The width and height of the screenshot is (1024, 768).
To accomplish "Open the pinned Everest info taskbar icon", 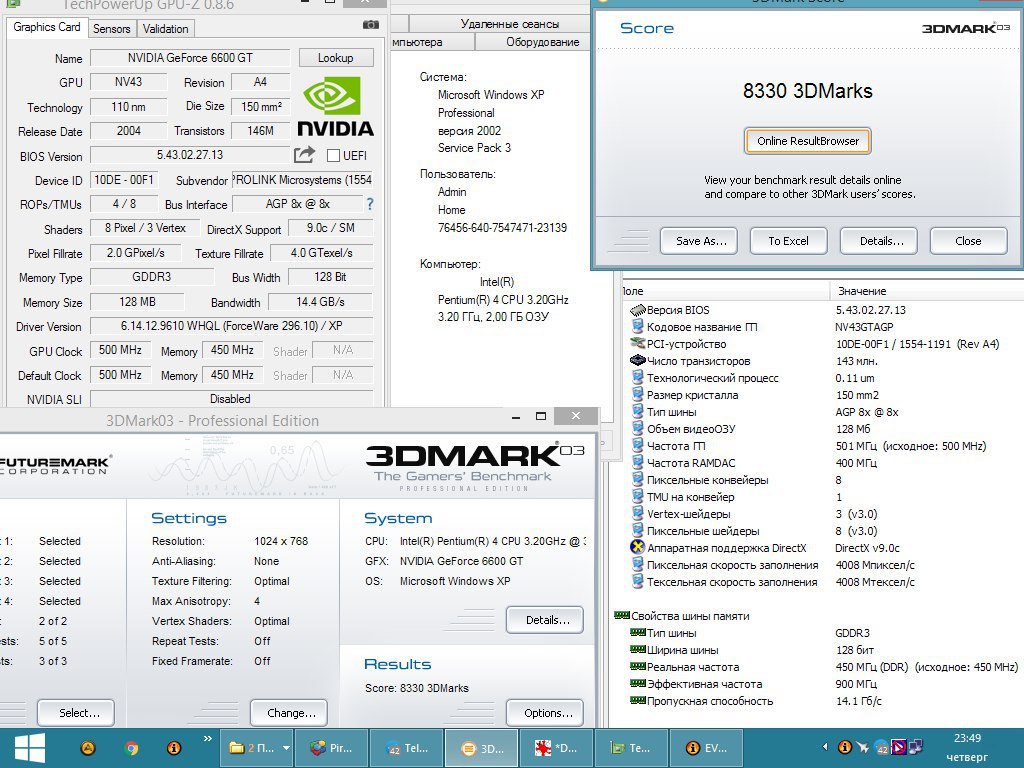I will 174,748.
